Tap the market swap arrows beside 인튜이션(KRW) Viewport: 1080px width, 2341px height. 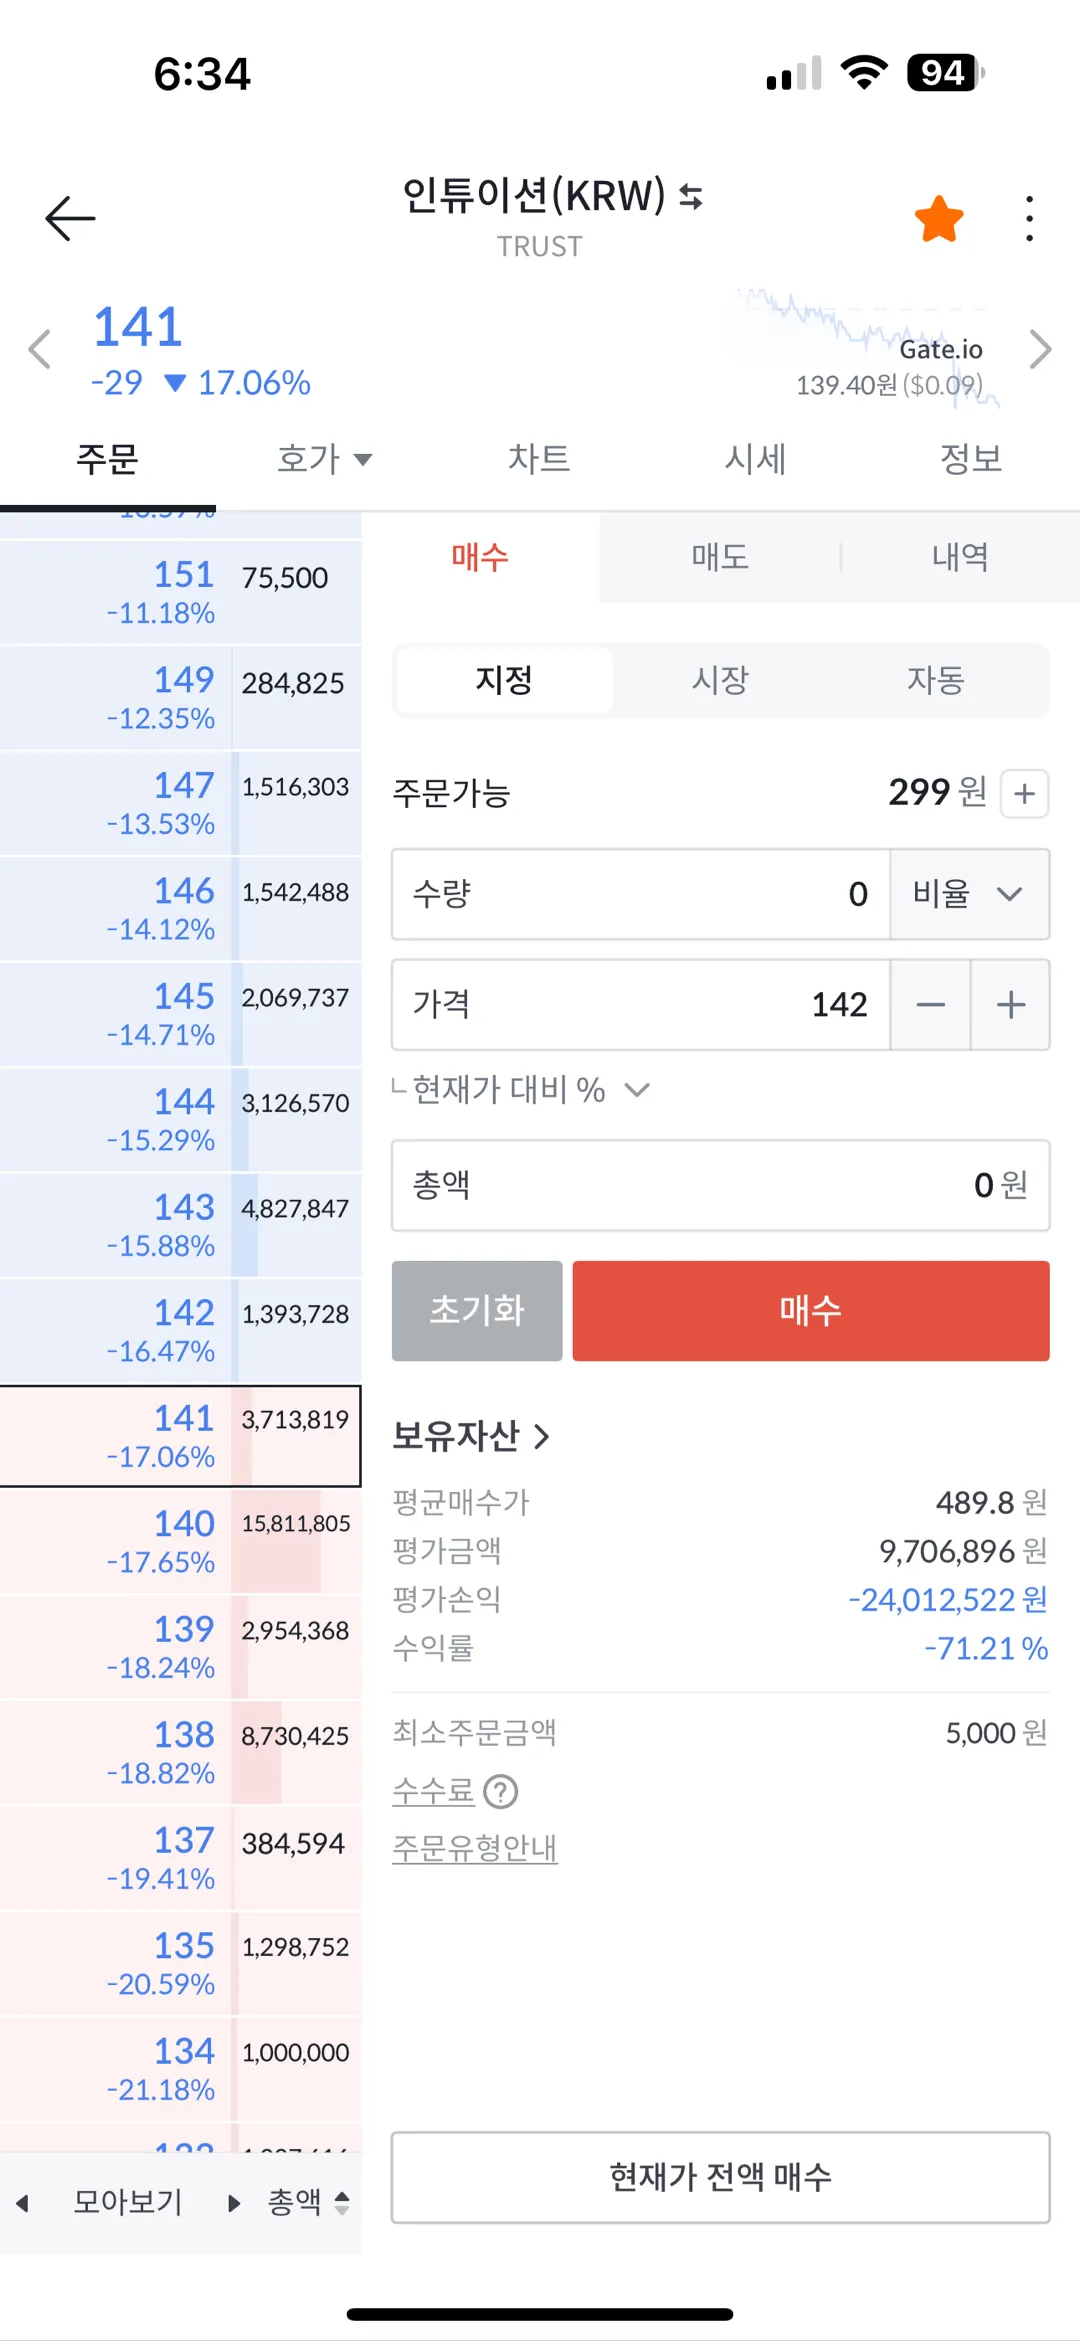pyautogui.click(x=691, y=196)
